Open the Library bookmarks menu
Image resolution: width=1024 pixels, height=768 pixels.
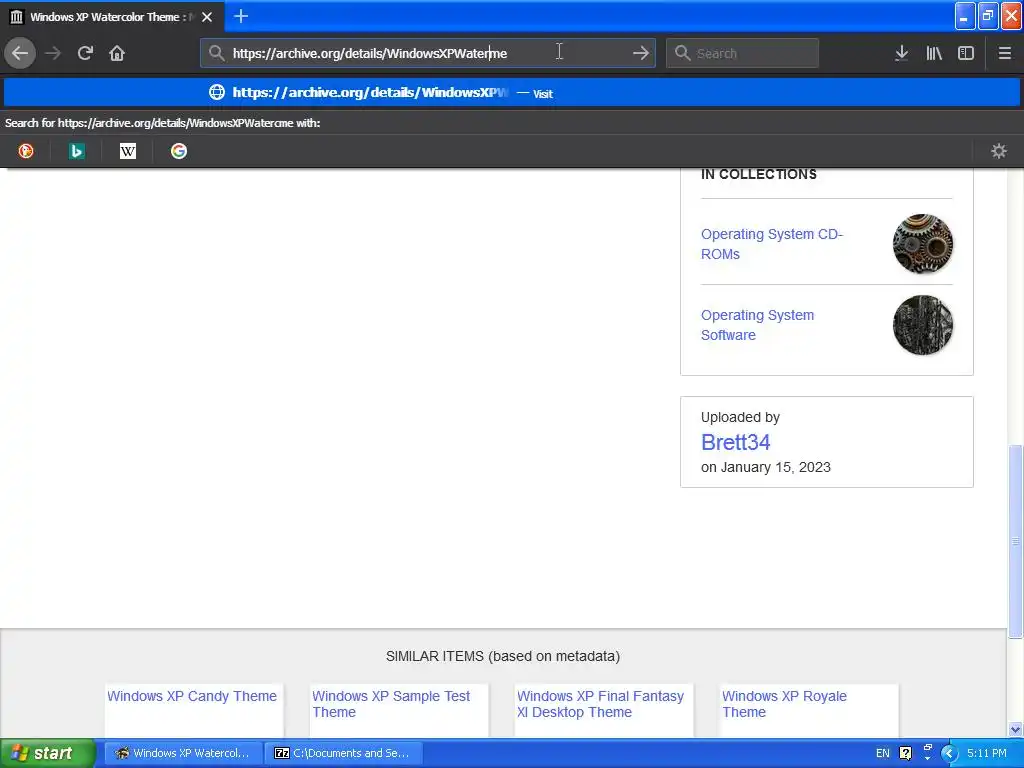[x=934, y=53]
